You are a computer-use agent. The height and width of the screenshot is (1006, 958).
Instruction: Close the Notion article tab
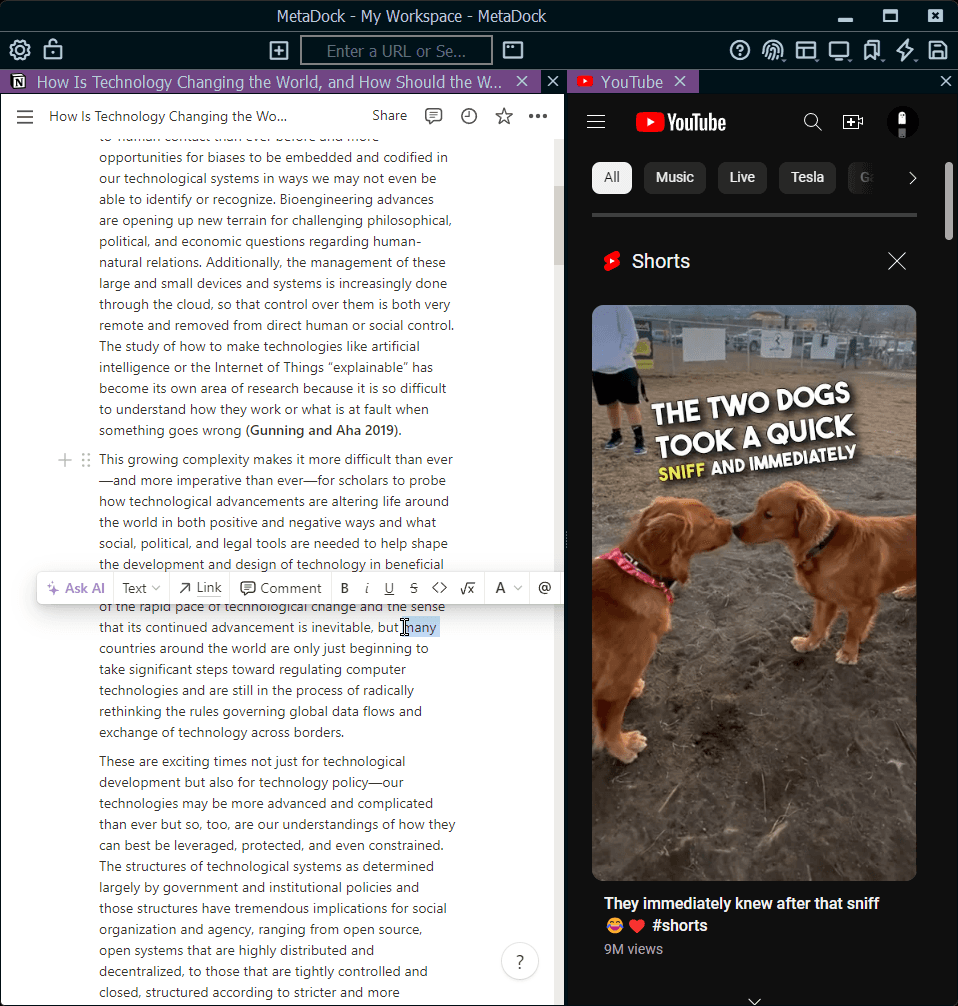[522, 81]
